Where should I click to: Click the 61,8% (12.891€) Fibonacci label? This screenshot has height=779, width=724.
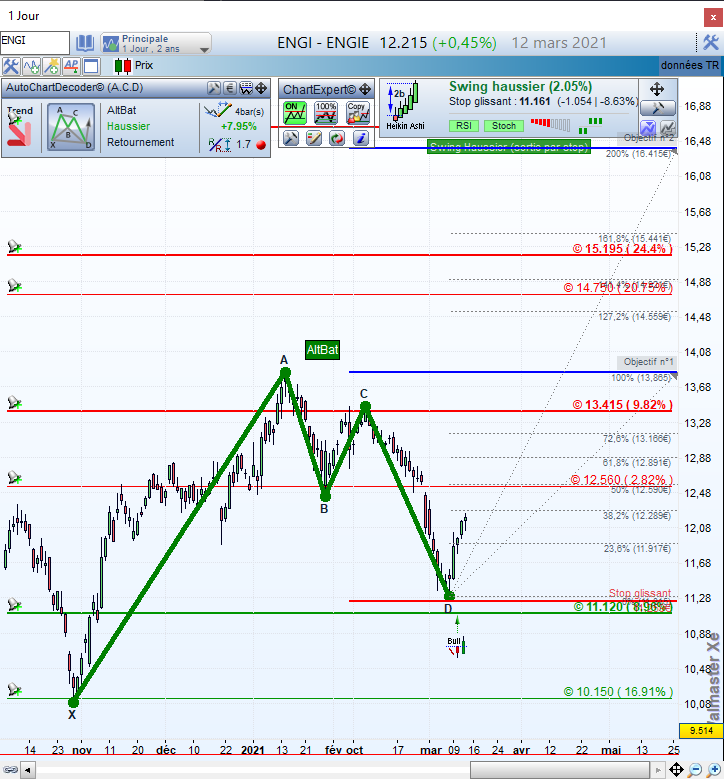[x=637, y=463]
